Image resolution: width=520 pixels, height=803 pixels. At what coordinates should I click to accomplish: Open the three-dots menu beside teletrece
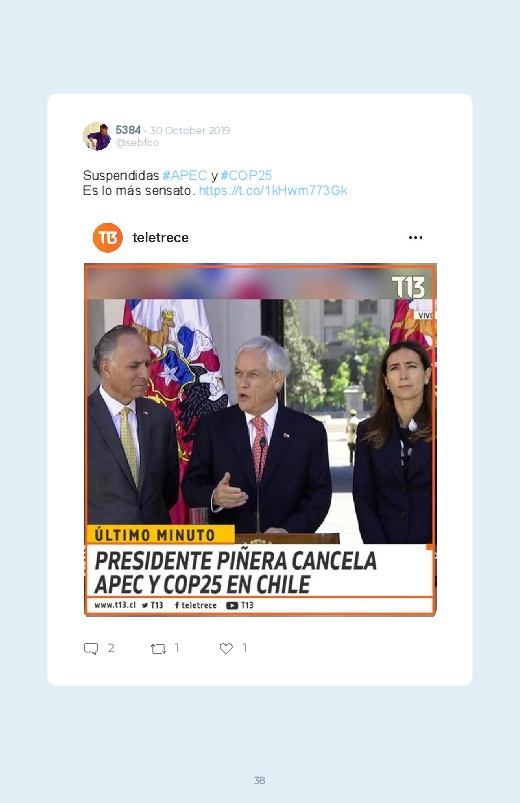(x=415, y=238)
